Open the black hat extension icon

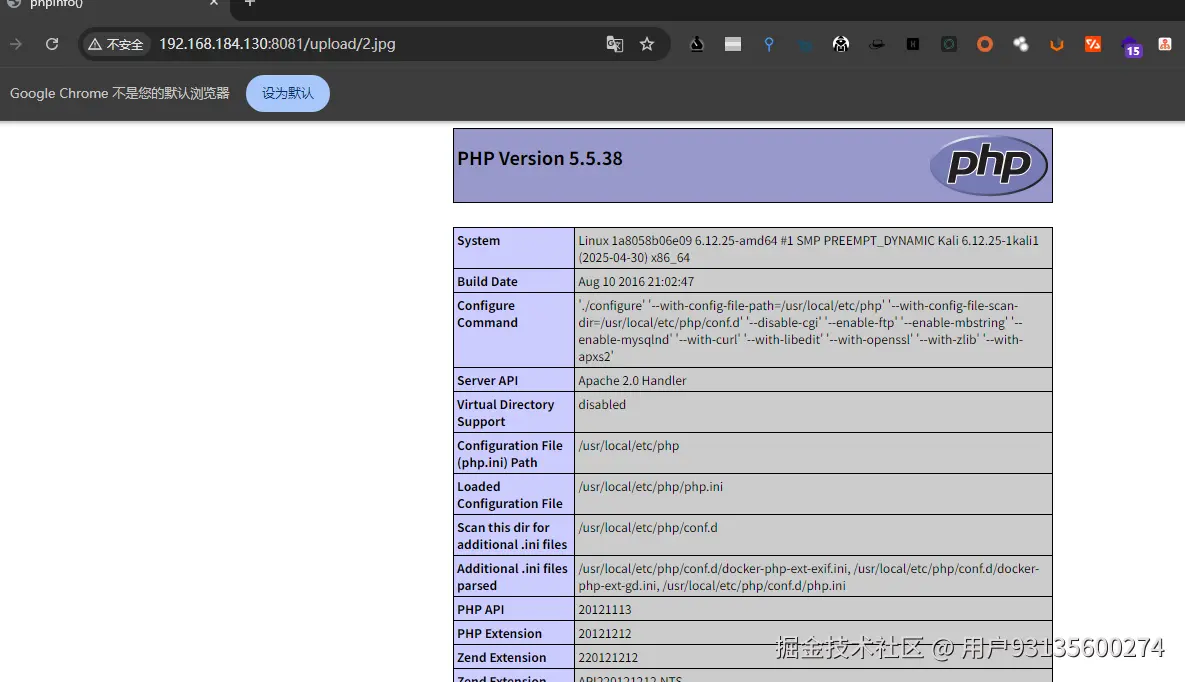pos(877,44)
